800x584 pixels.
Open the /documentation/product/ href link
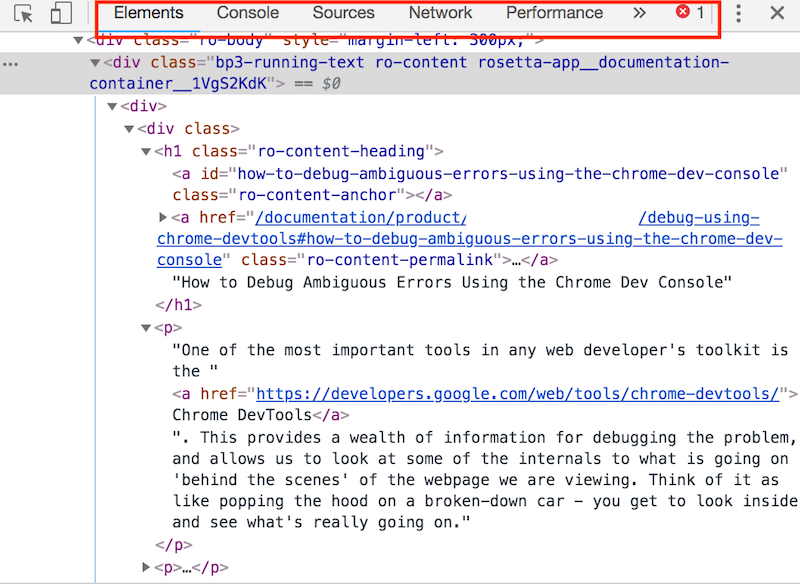point(361,218)
